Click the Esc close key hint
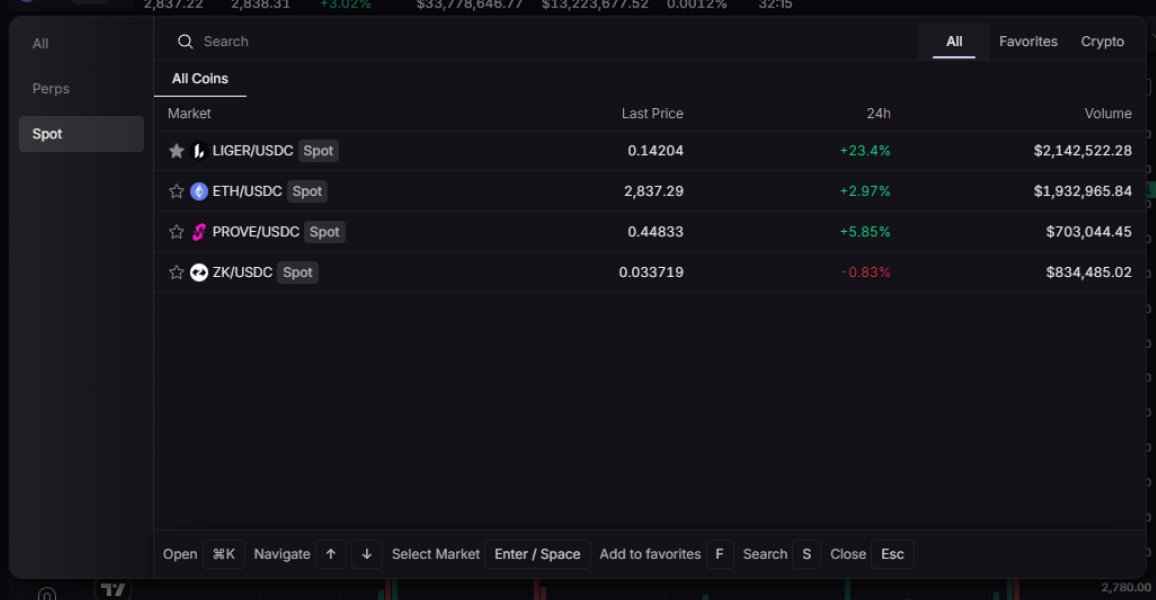Image resolution: width=1156 pixels, height=600 pixels. (892, 554)
